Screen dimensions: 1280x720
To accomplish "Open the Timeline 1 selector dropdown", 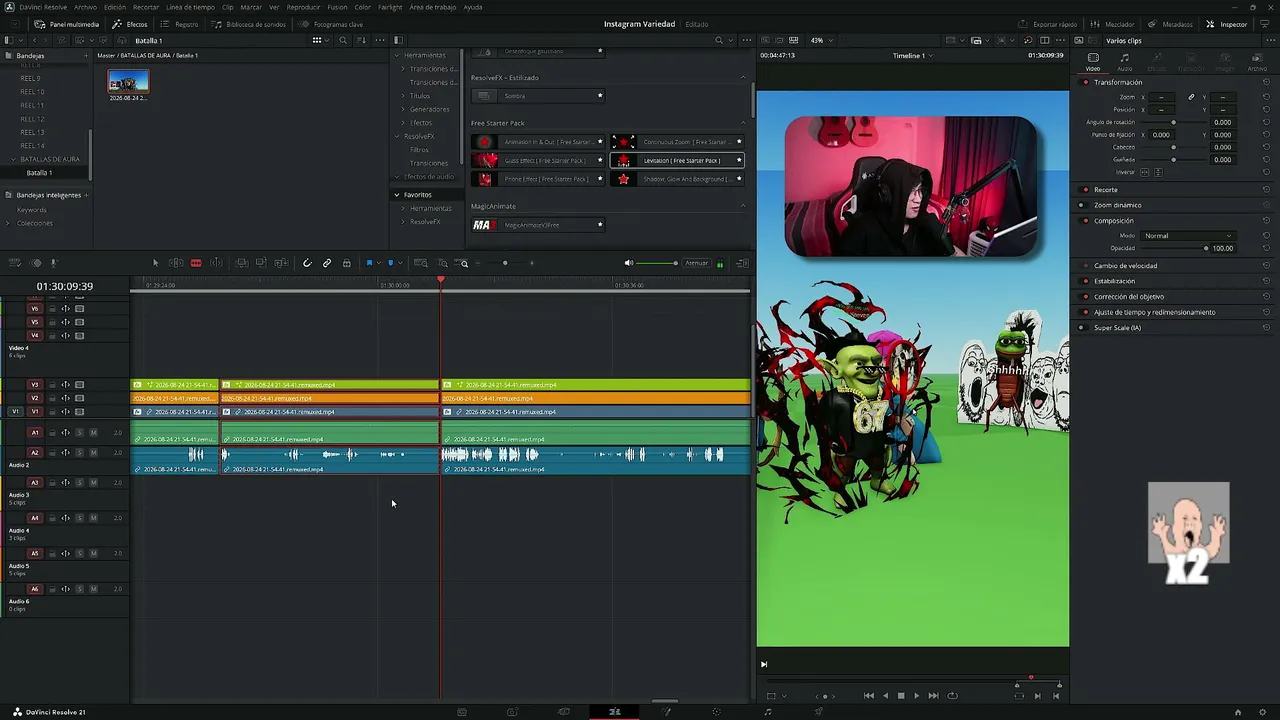I will tap(912, 55).
